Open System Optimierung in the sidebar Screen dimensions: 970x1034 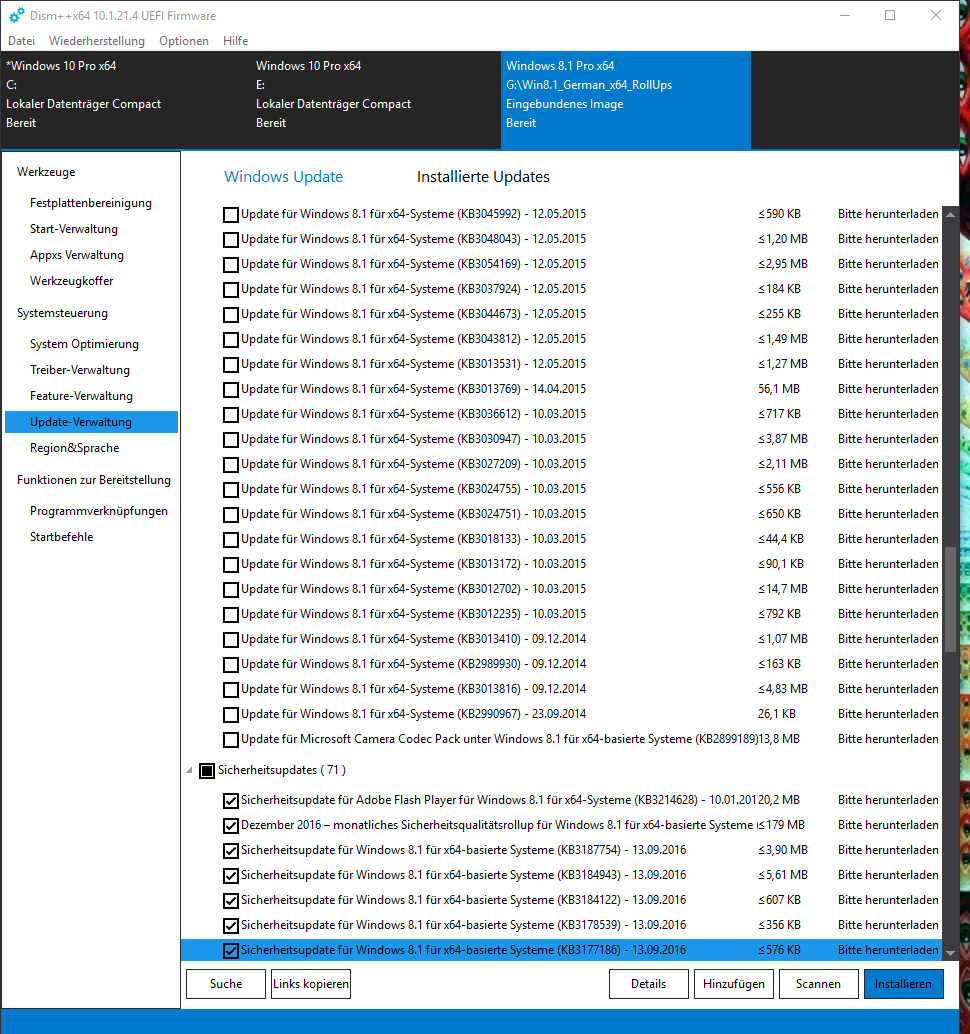click(84, 344)
